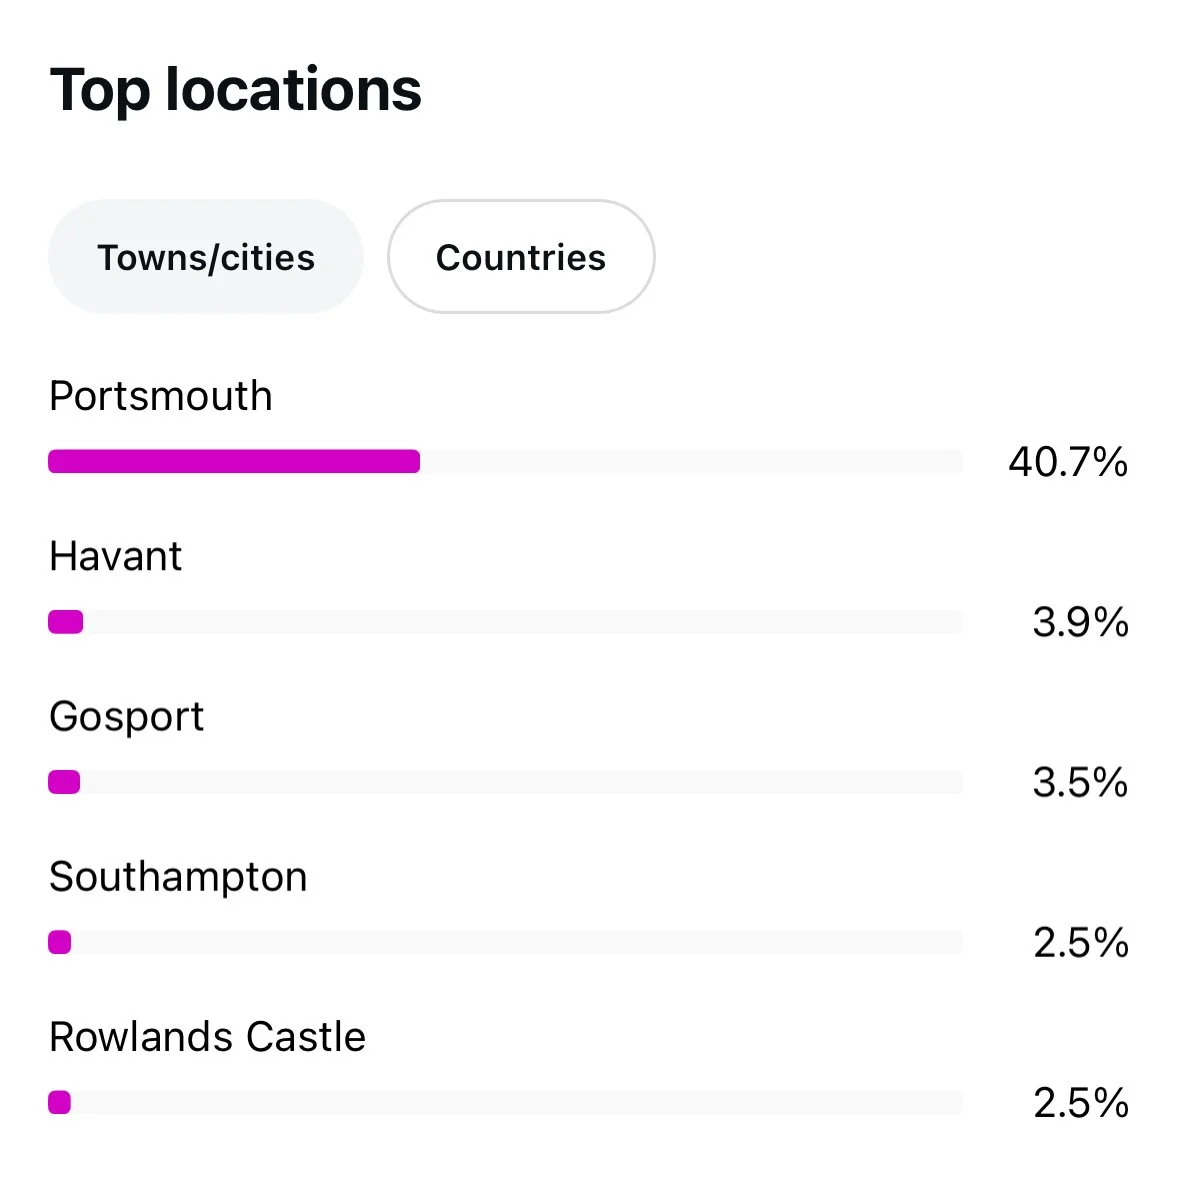1179x1188 pixels.
Task: Click the Southampton magenta bar fill
Action: click(x=60, y=942)
